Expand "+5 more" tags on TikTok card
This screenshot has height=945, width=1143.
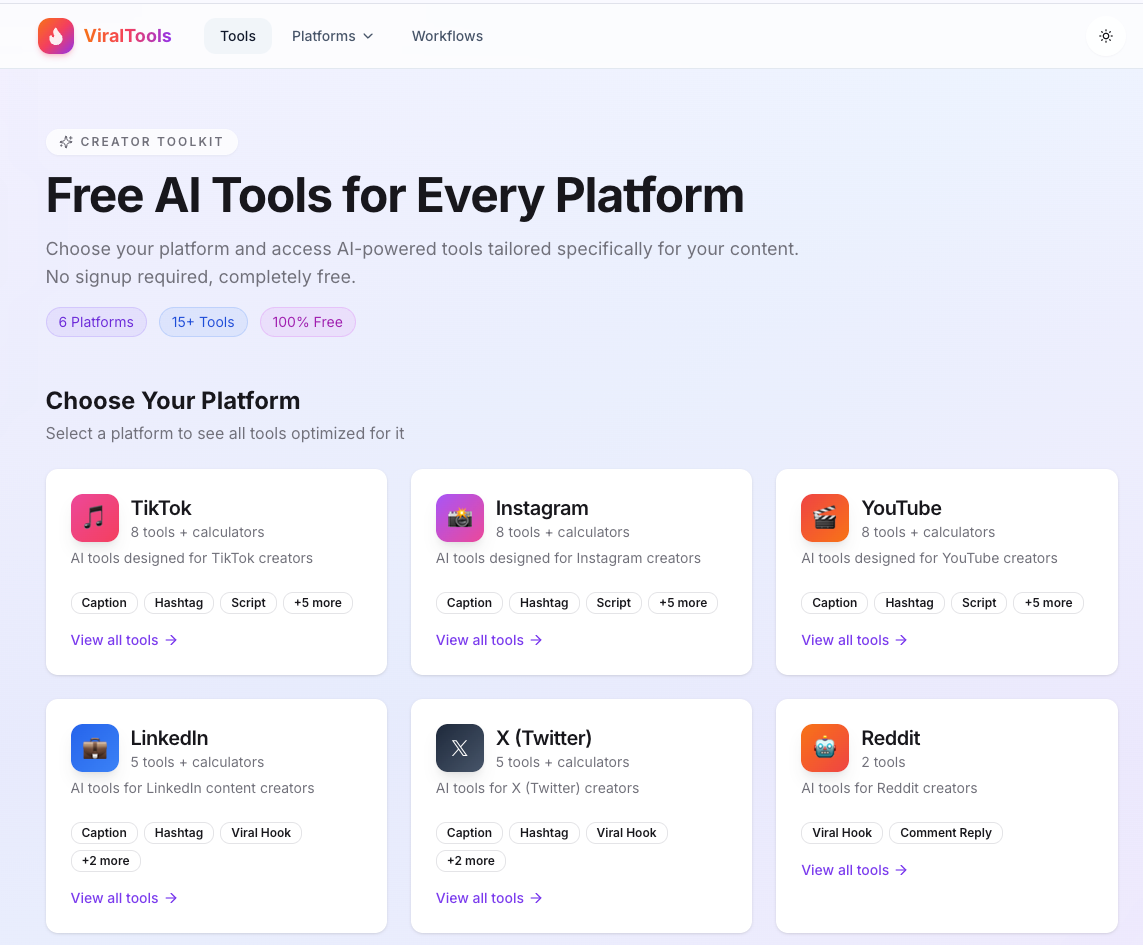pyautogui.click(x=318, y=603)
